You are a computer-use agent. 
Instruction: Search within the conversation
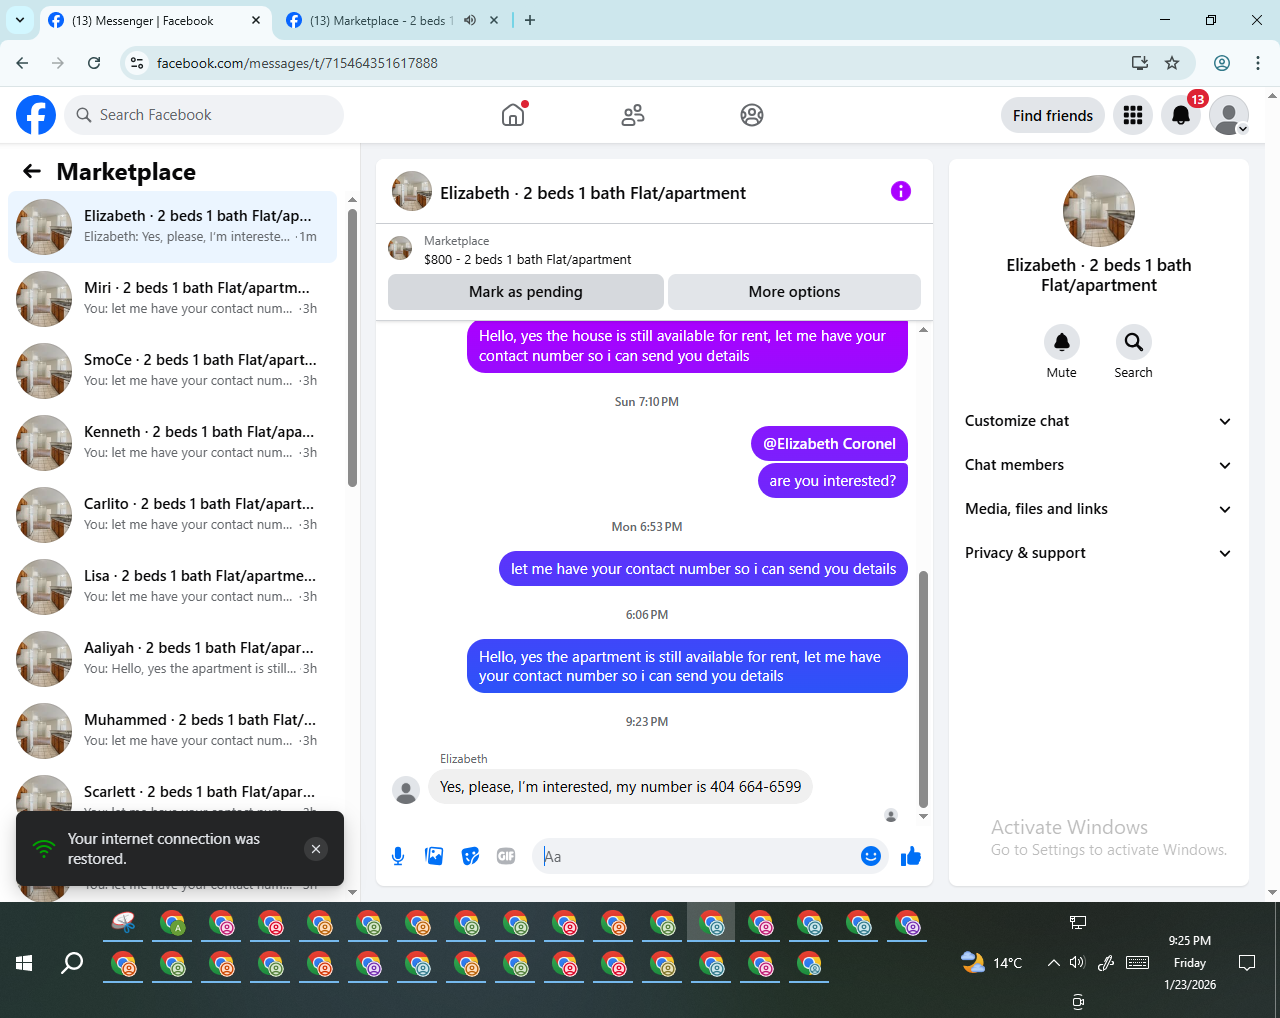pyautogui.click(x=1133, y=342)
